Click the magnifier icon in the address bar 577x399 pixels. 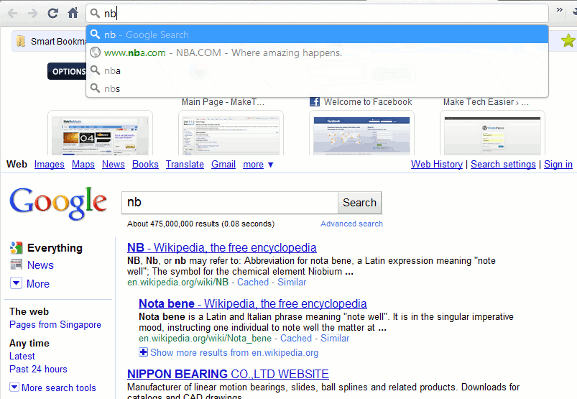click(x=95, y=13)
